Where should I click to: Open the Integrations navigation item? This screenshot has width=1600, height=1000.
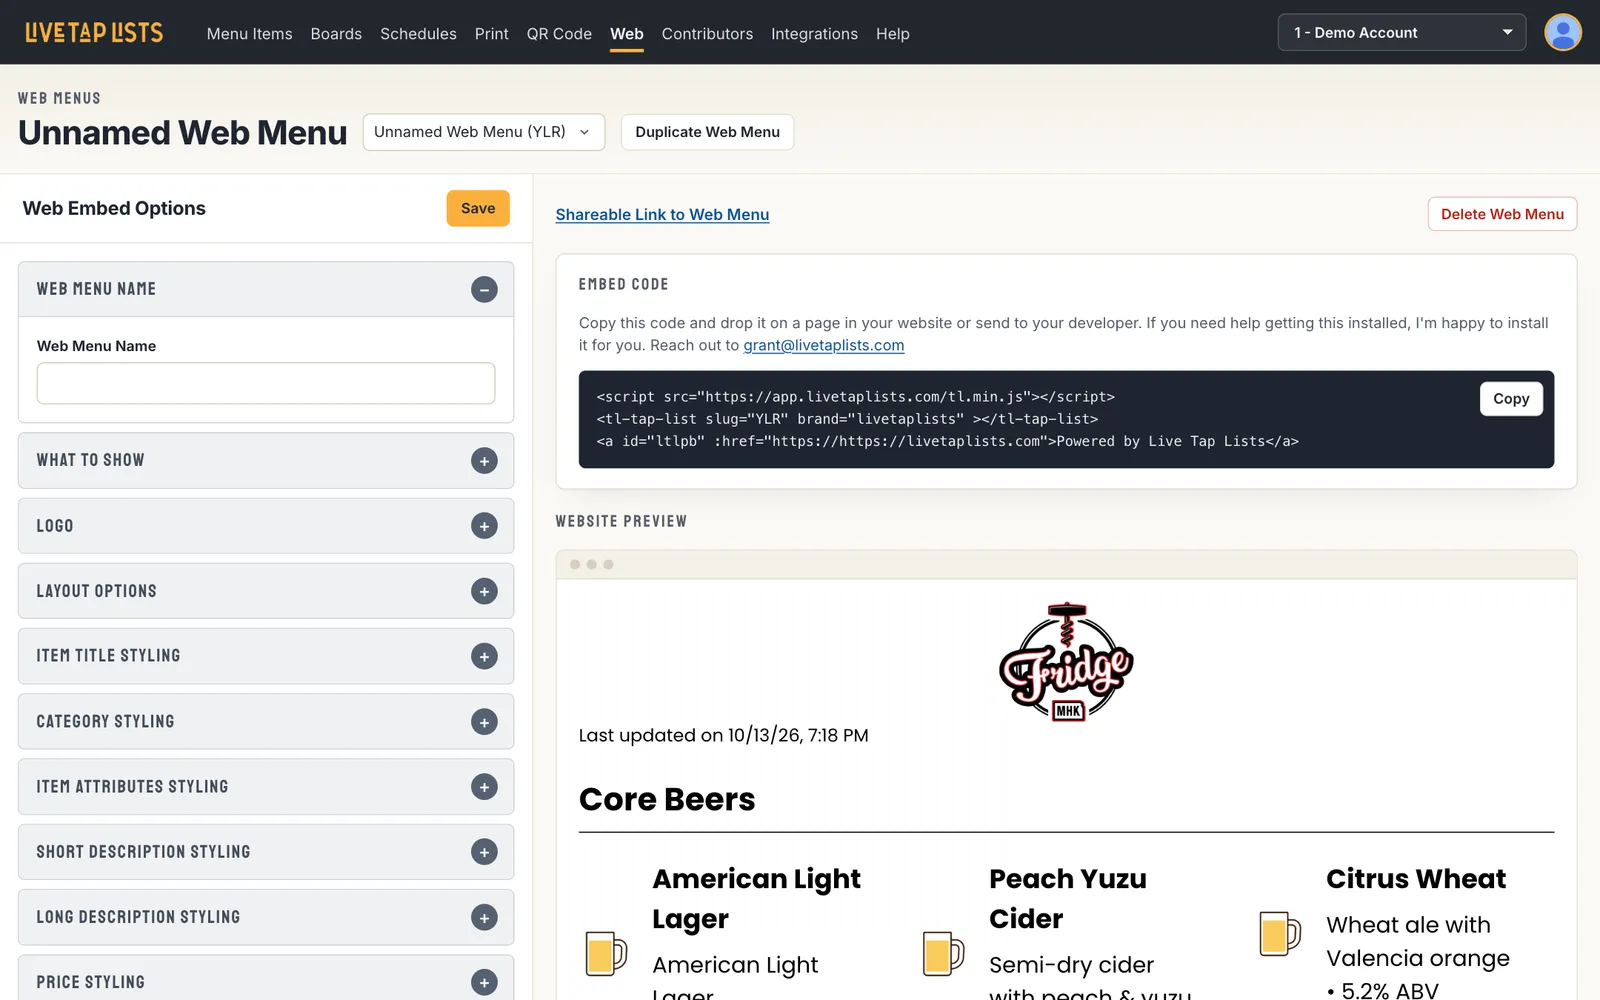pos(814,34)
